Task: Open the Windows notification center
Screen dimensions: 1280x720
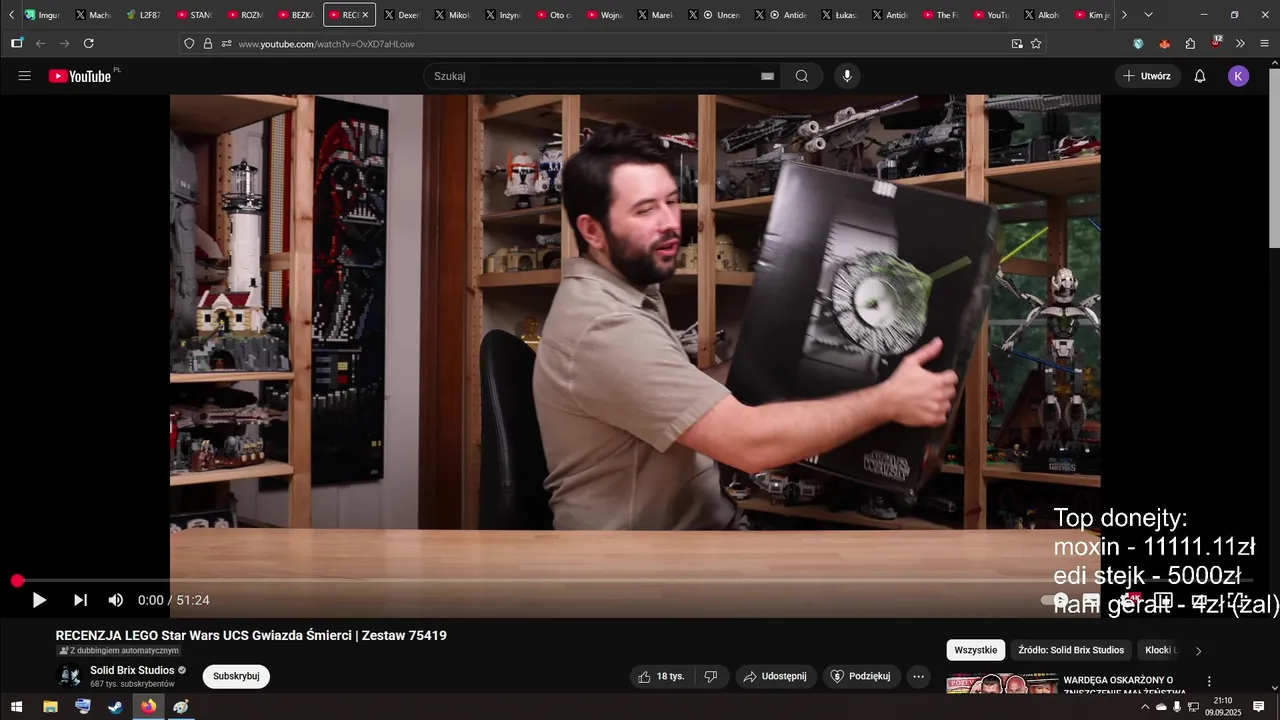Action: click(1259, 707)
